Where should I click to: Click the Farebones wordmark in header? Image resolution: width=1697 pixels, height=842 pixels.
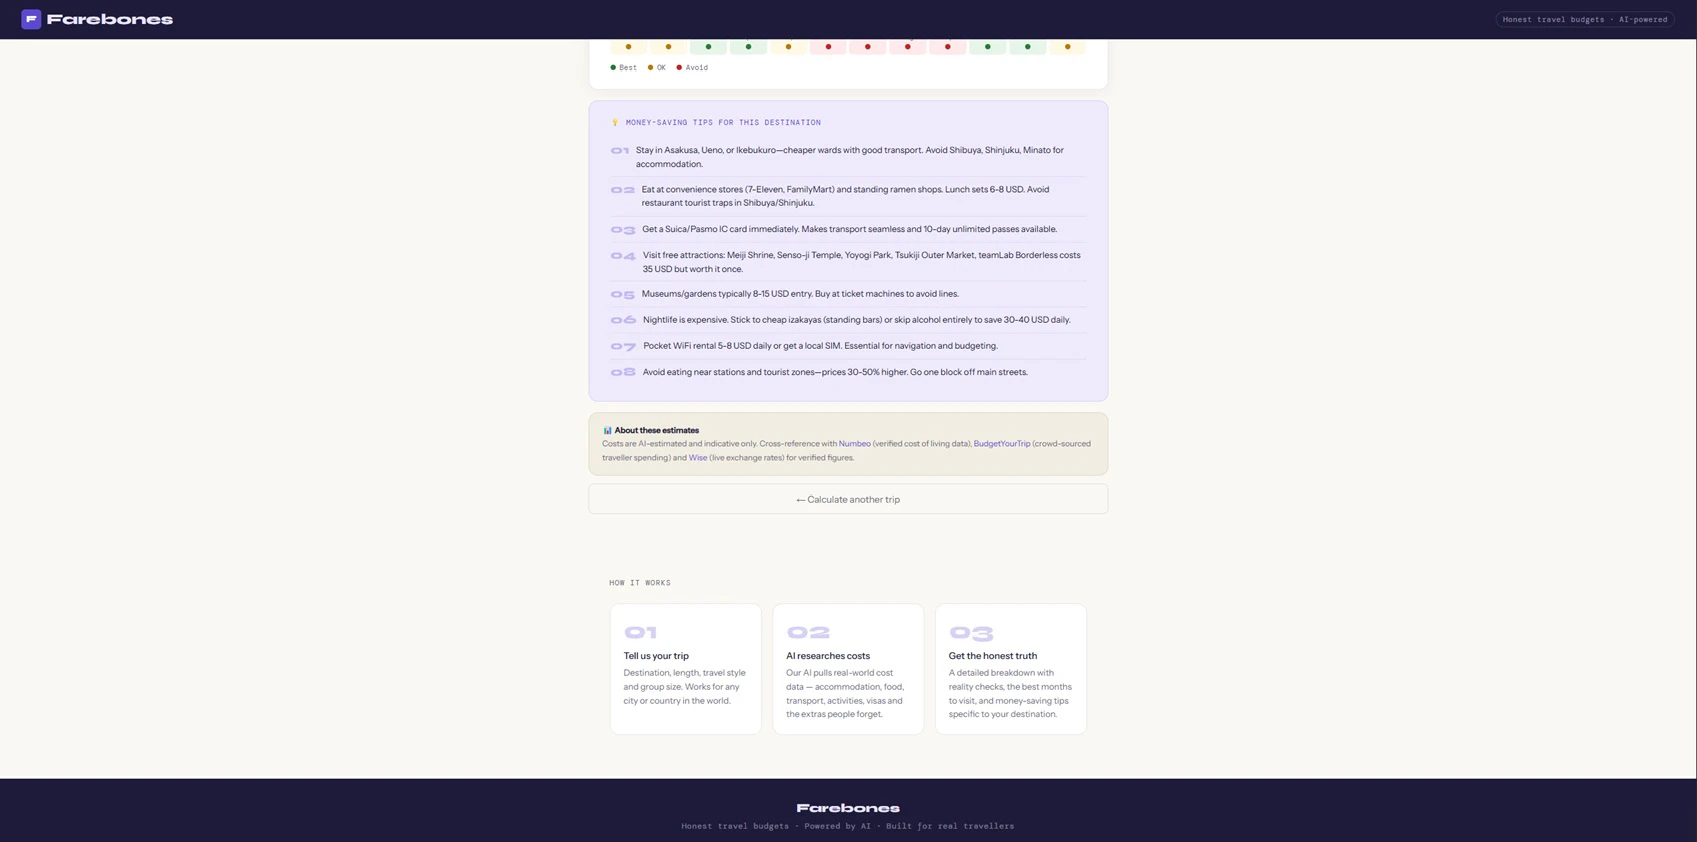[110, 19]
